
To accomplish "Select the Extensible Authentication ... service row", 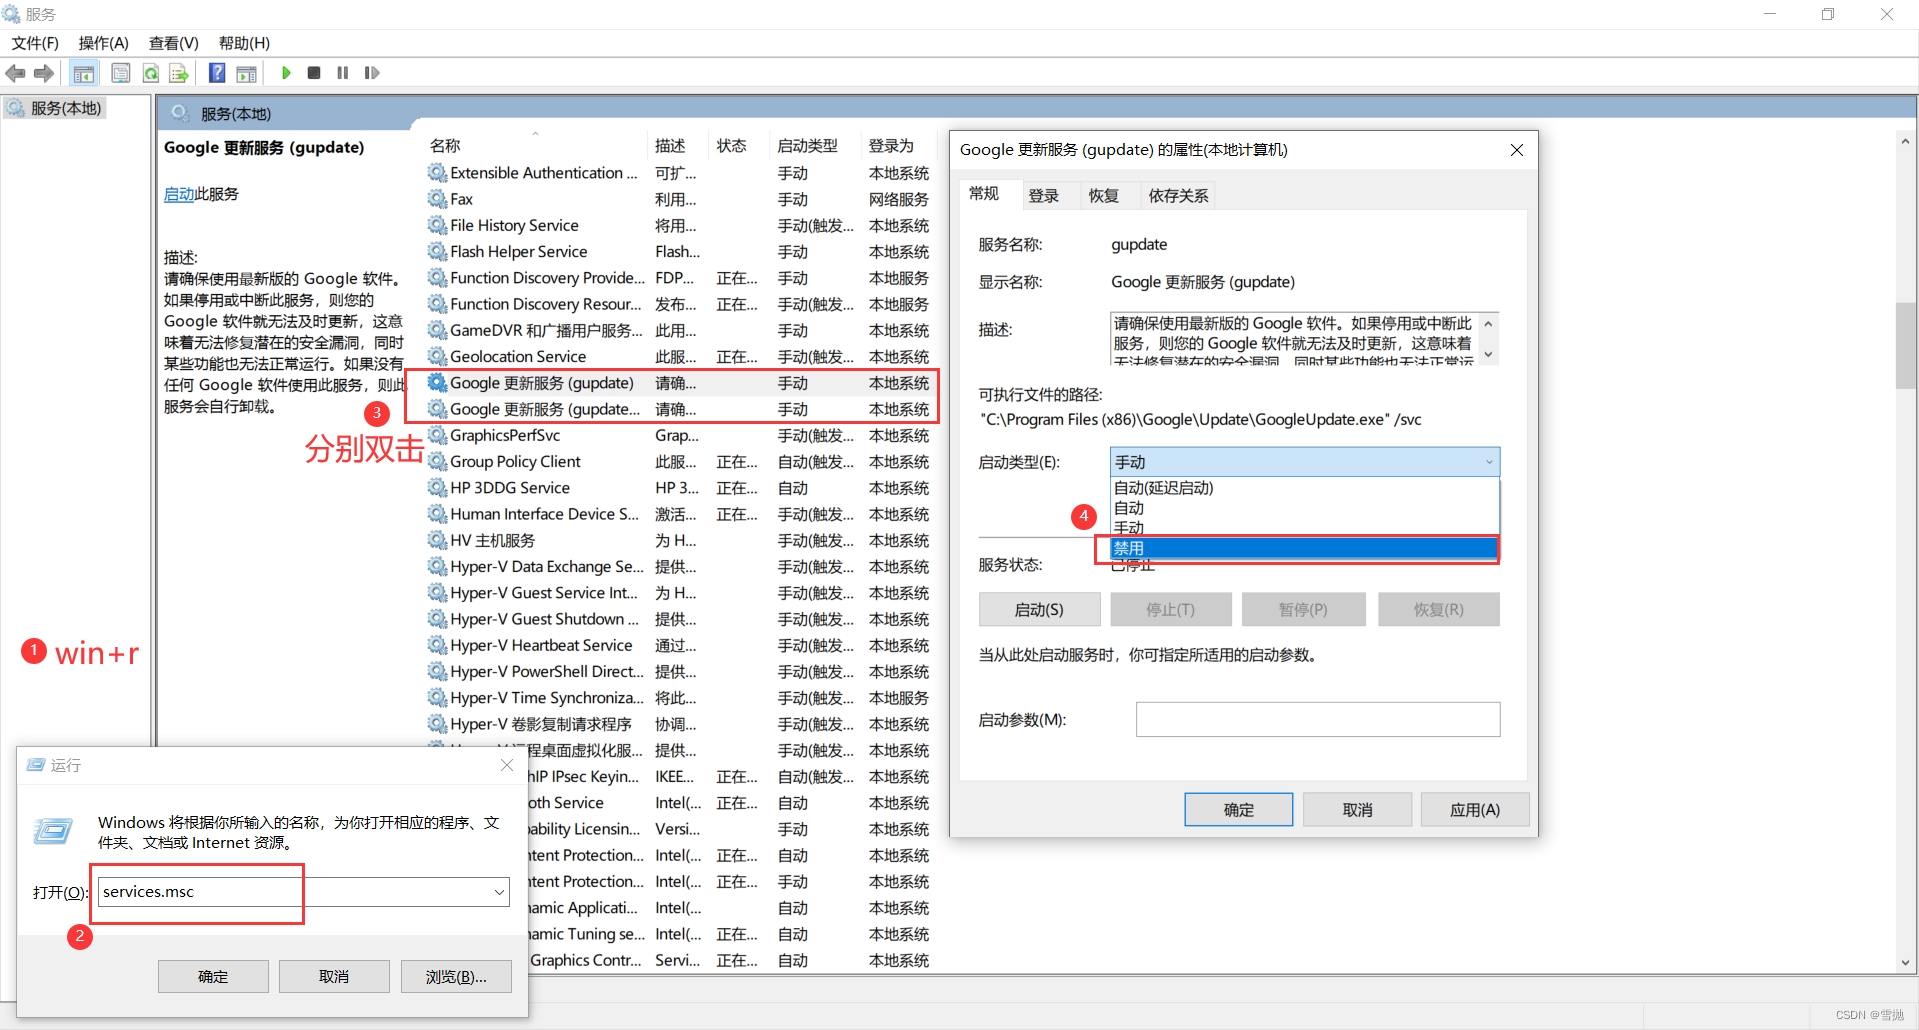I will coord(680,173).
